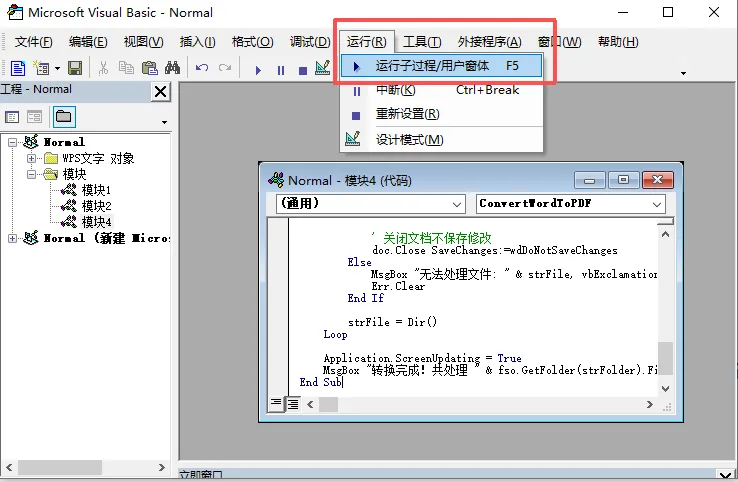Open the Insert object dropdown arrow
The width and height of the screenshot is (738, 482).
coord(57,69)
